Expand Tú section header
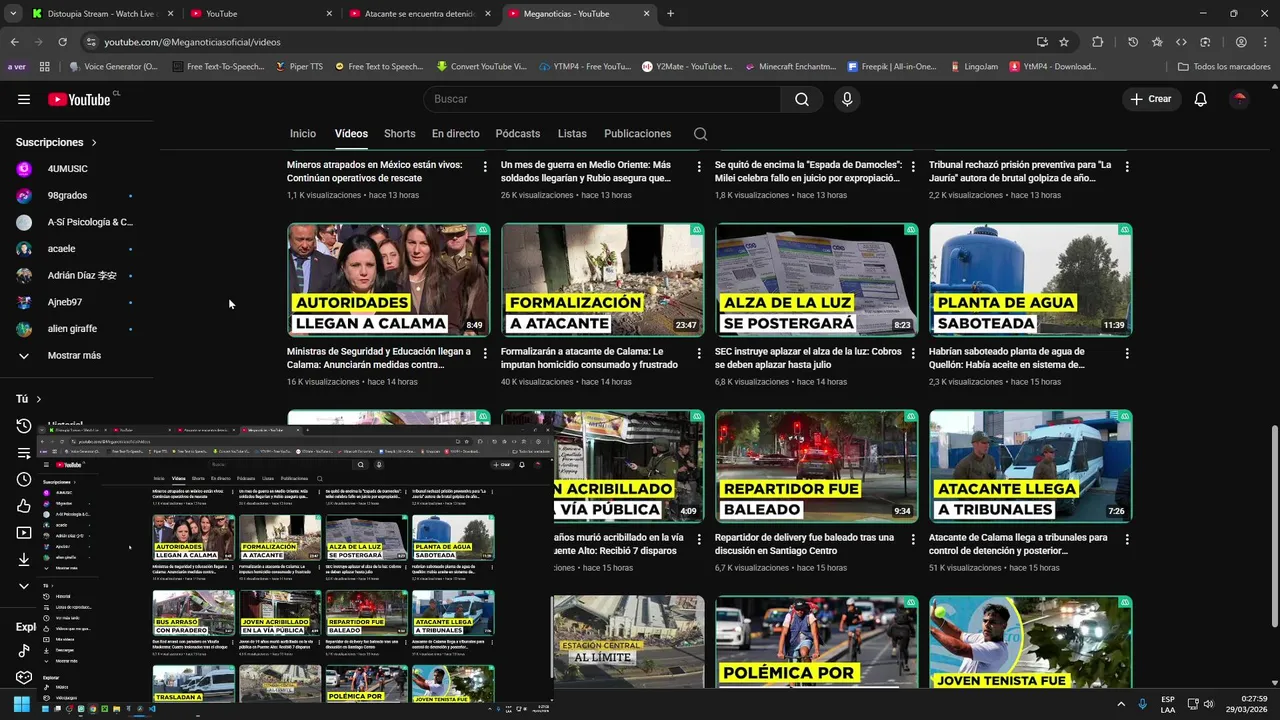Viewport: 1280px width, 720px height. [x=29, y=399]
